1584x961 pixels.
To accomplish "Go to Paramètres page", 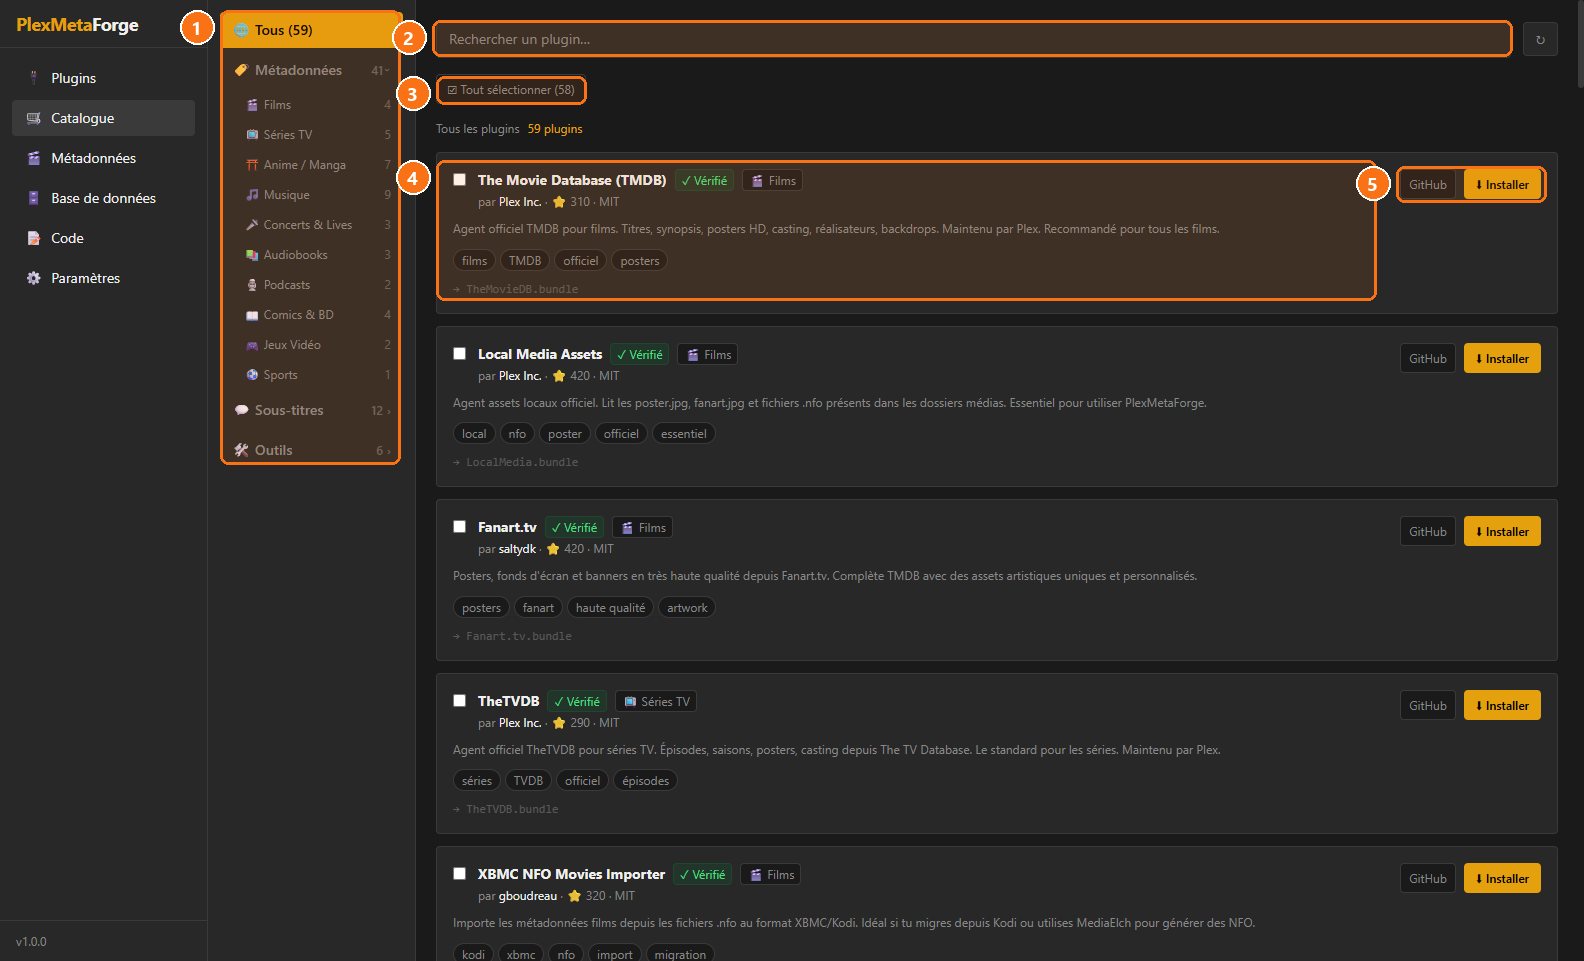I will tap(103, 278).
